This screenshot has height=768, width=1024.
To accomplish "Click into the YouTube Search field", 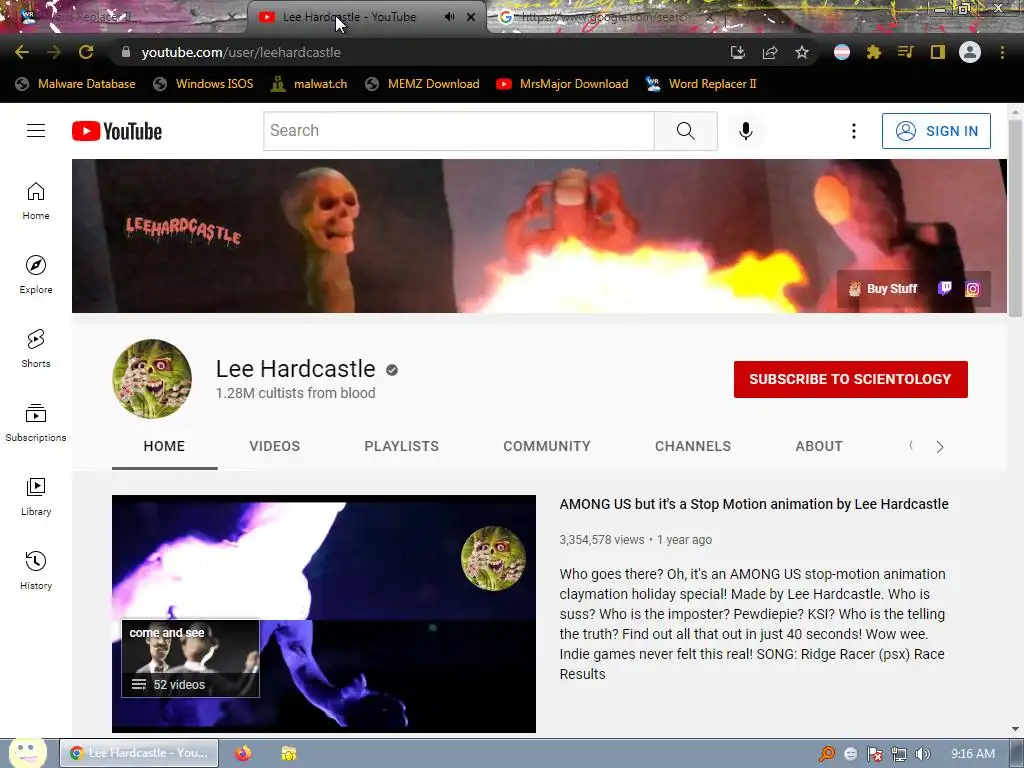I will [x=459, y=131].
